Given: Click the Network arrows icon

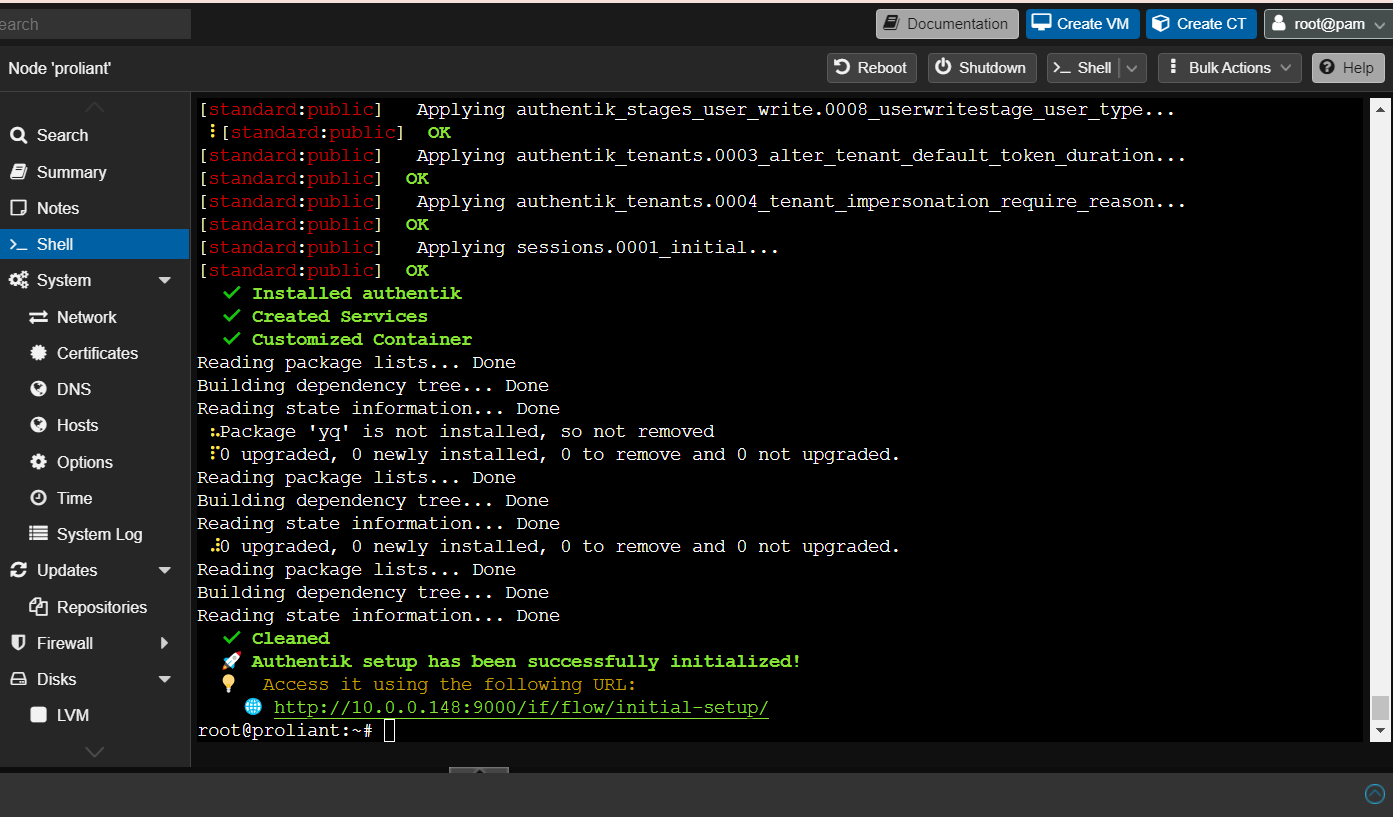Looking at the screenshot, I should pos(38,317).
